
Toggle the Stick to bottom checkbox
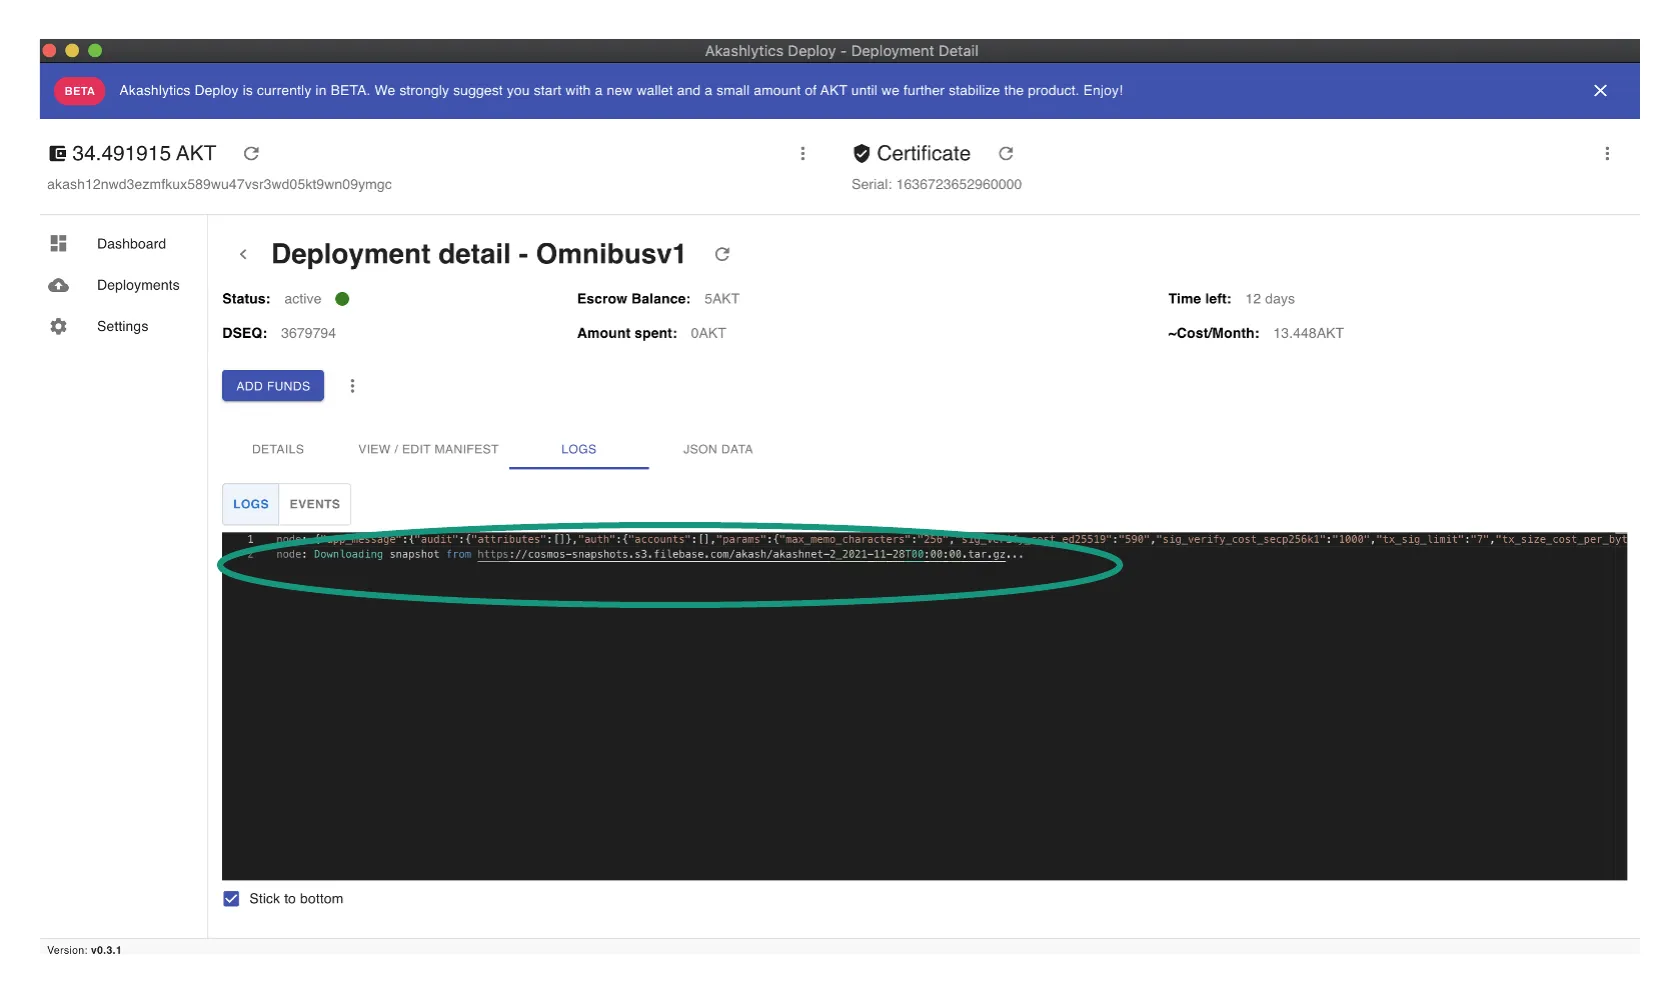(231, 899)
